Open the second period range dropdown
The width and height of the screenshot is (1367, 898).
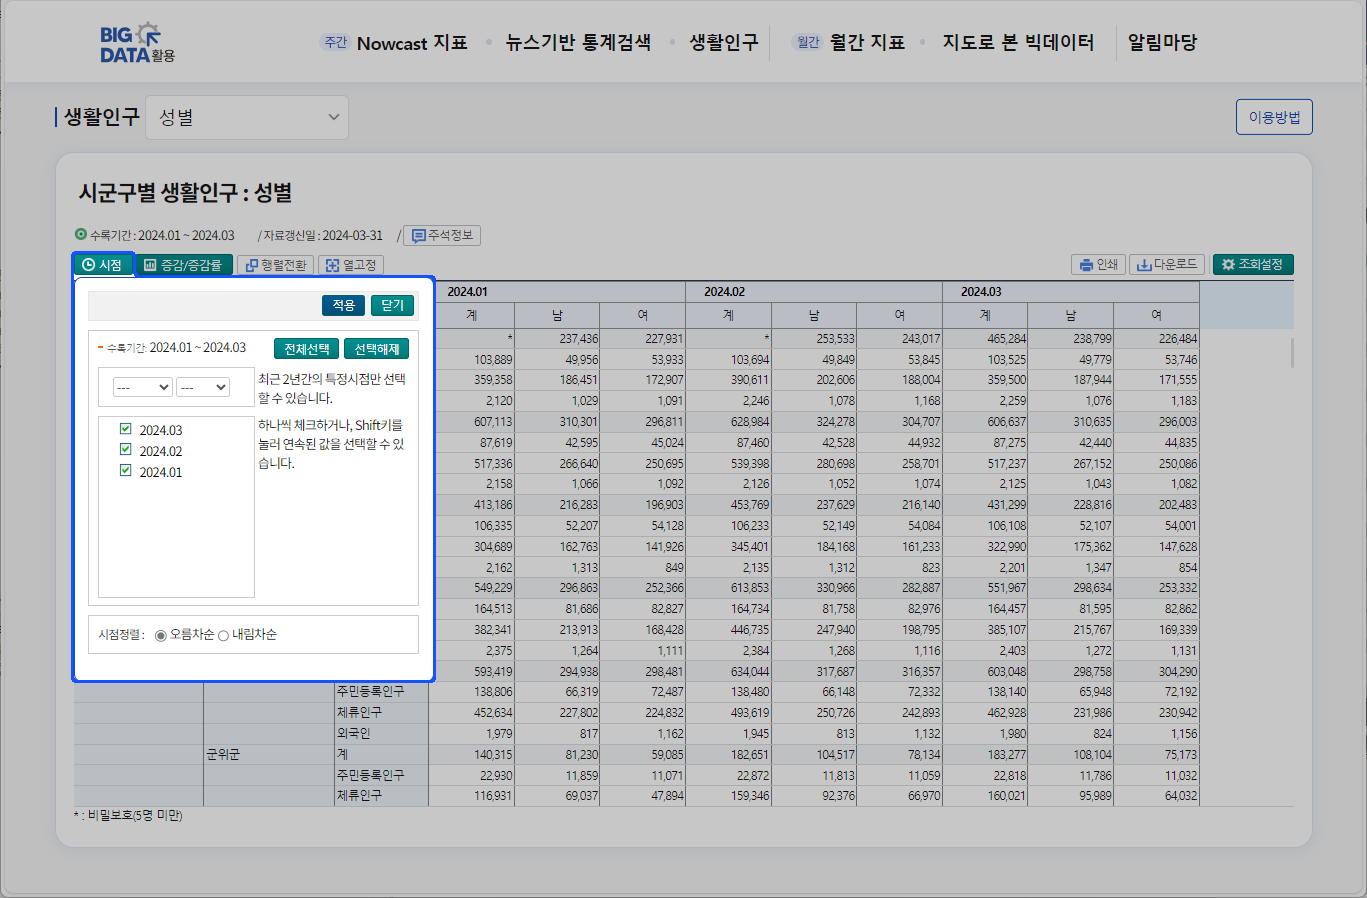tap(204, 387)
